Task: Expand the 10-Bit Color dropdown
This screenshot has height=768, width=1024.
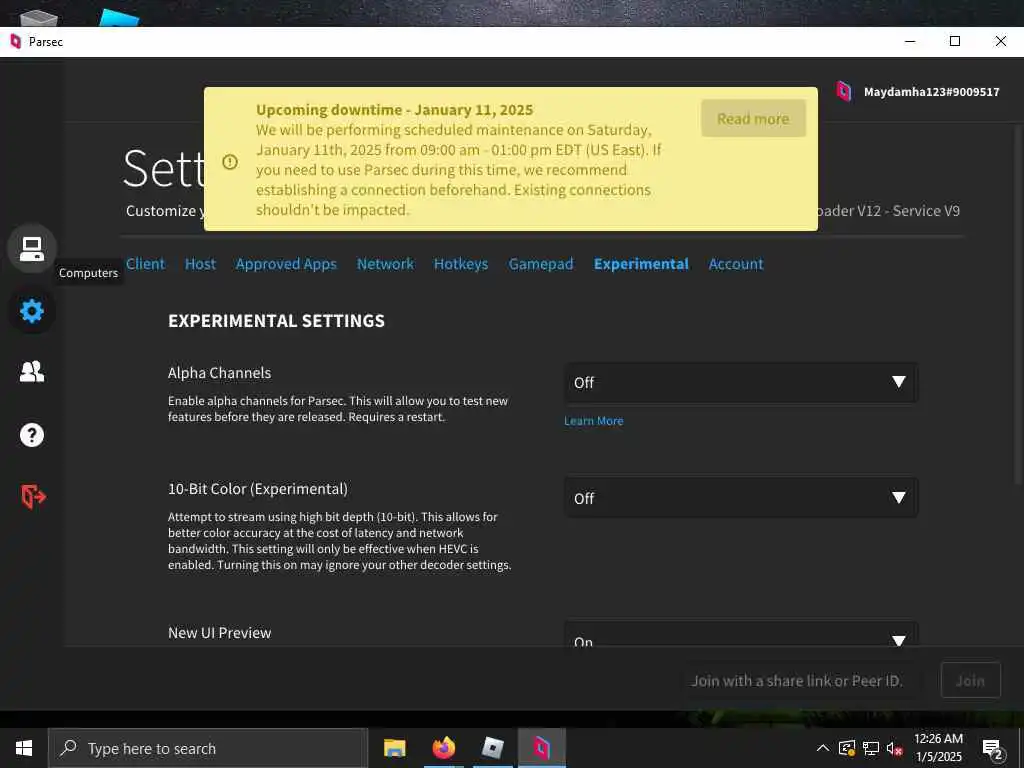Action: (741, 498)
